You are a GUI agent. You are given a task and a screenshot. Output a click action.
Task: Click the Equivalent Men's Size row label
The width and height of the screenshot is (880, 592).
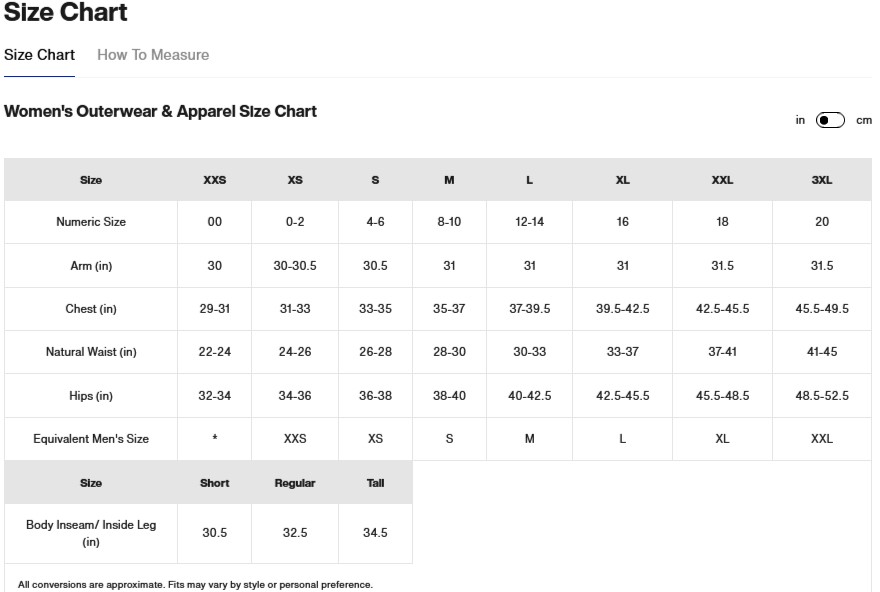coord(91,439)
